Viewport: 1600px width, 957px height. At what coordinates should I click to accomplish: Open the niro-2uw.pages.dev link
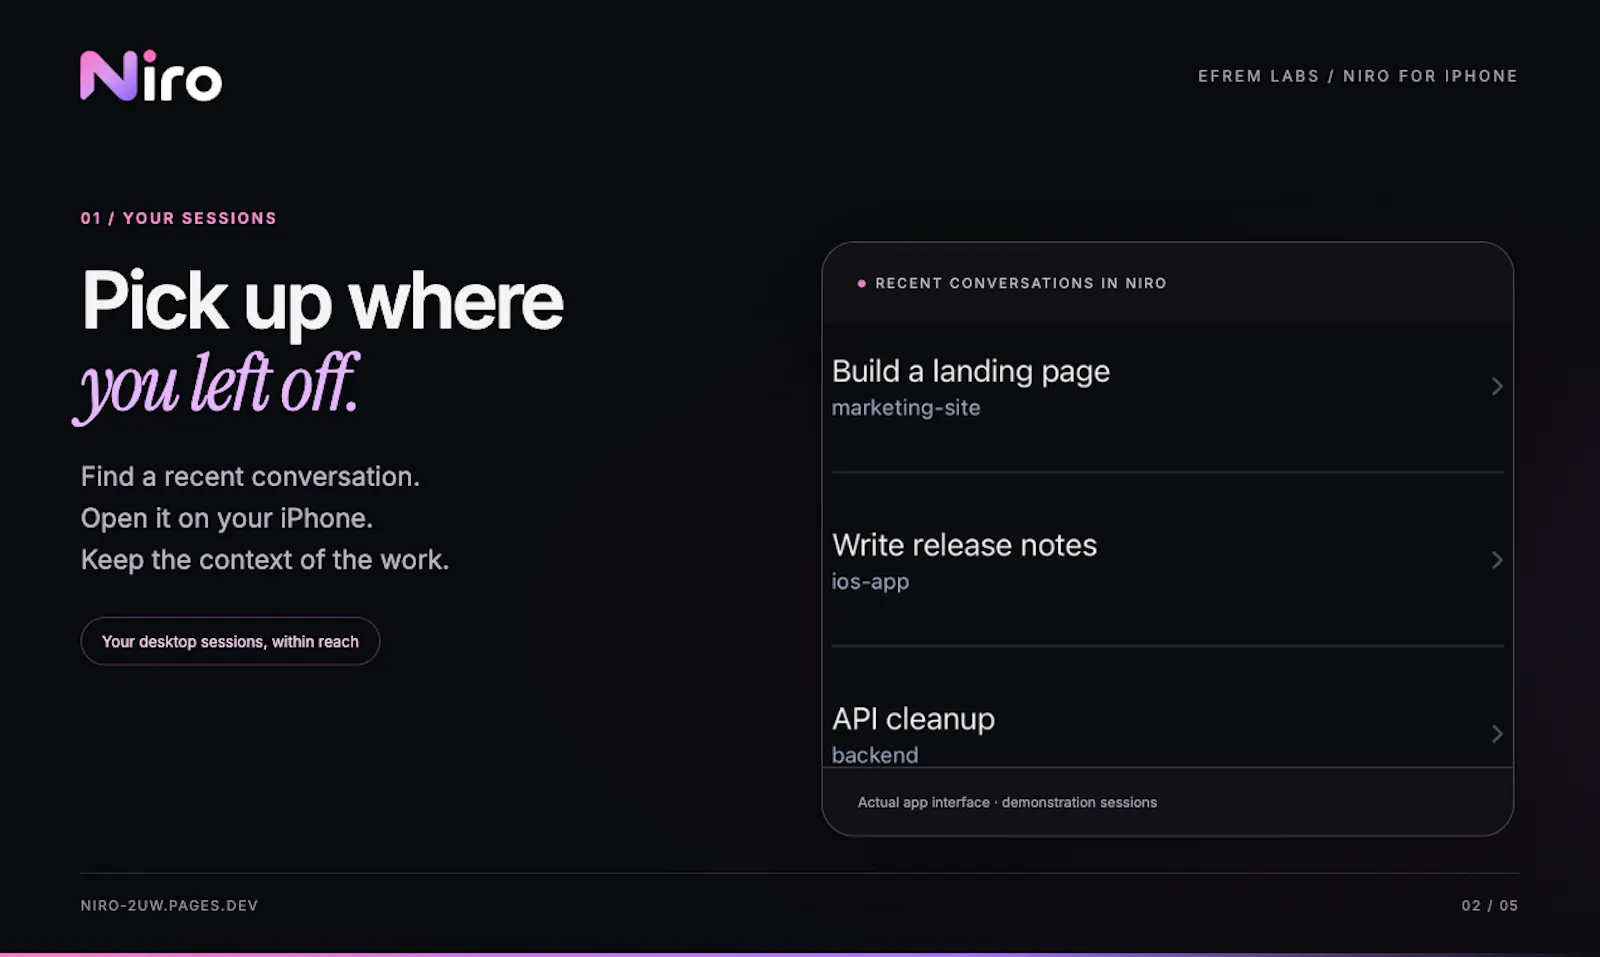coord(169,905)
